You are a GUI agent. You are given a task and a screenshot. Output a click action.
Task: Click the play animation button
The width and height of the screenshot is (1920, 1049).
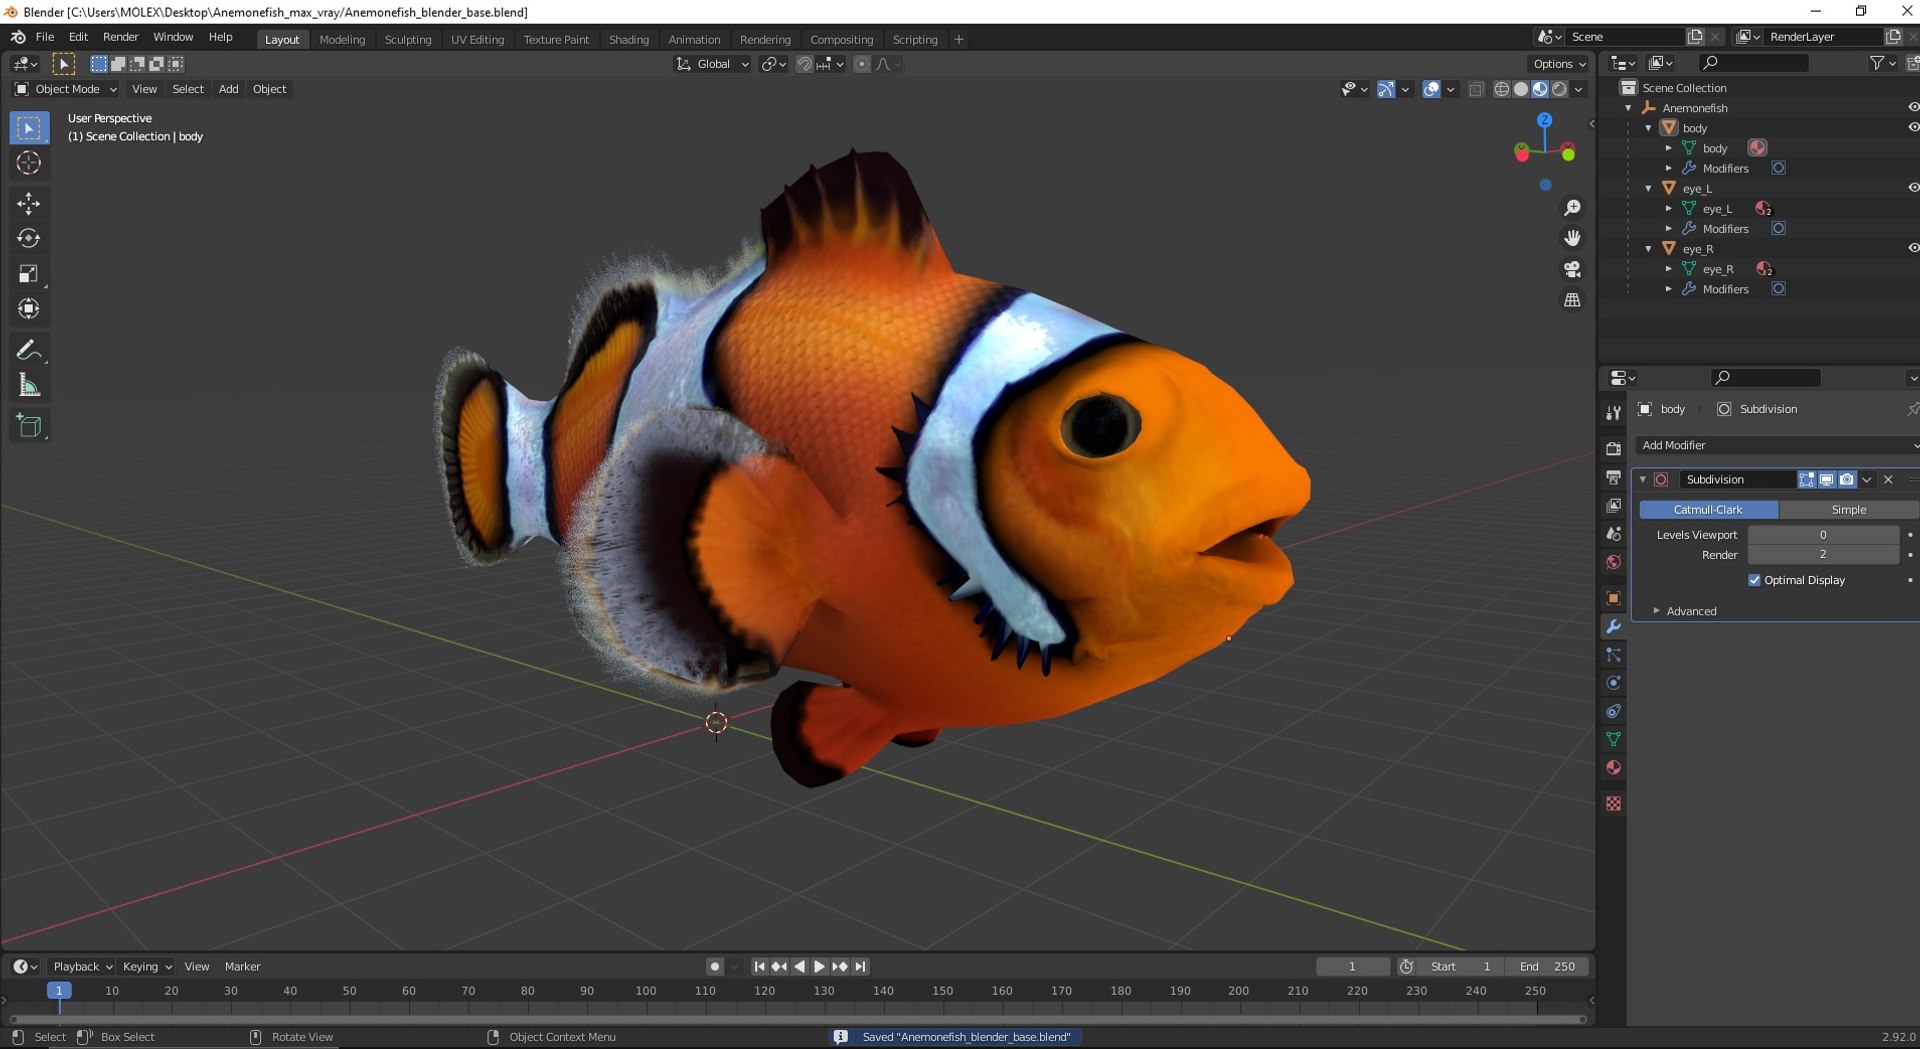819,967
